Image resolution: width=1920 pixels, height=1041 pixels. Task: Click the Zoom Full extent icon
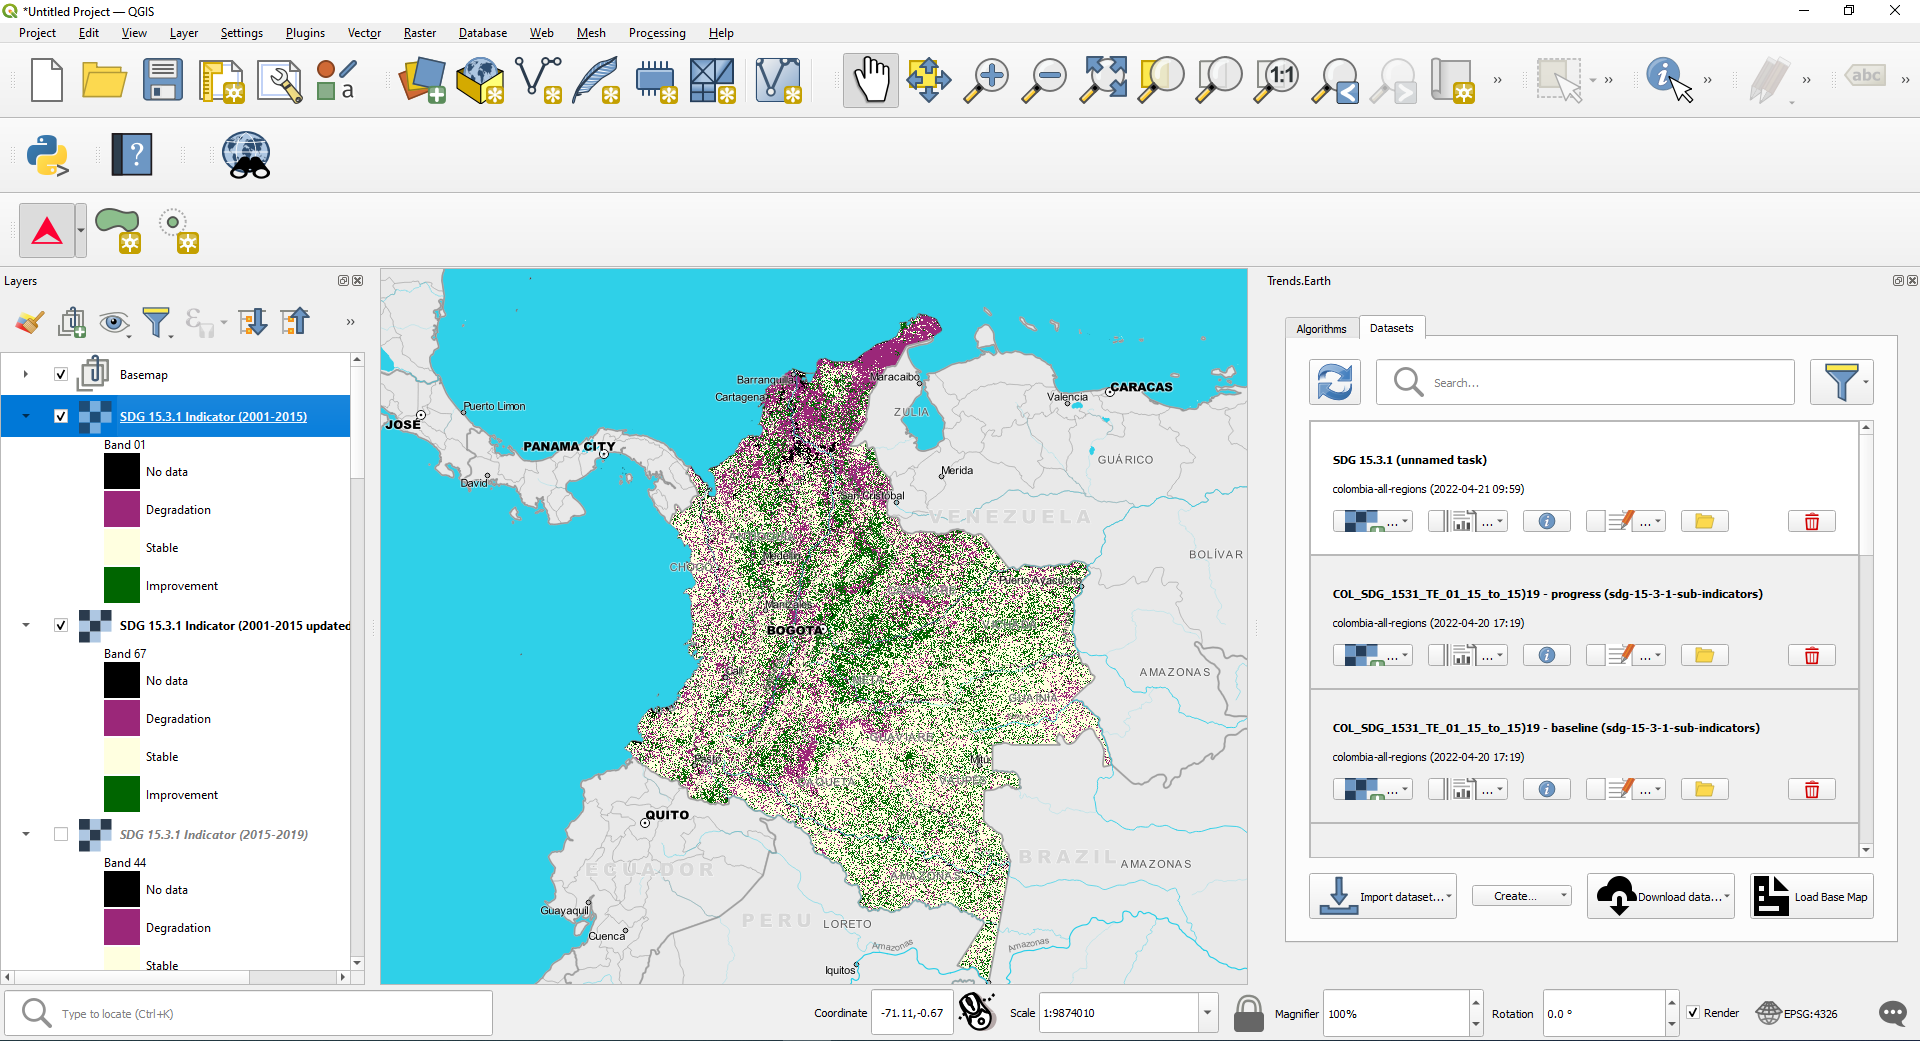point(1103,80)
